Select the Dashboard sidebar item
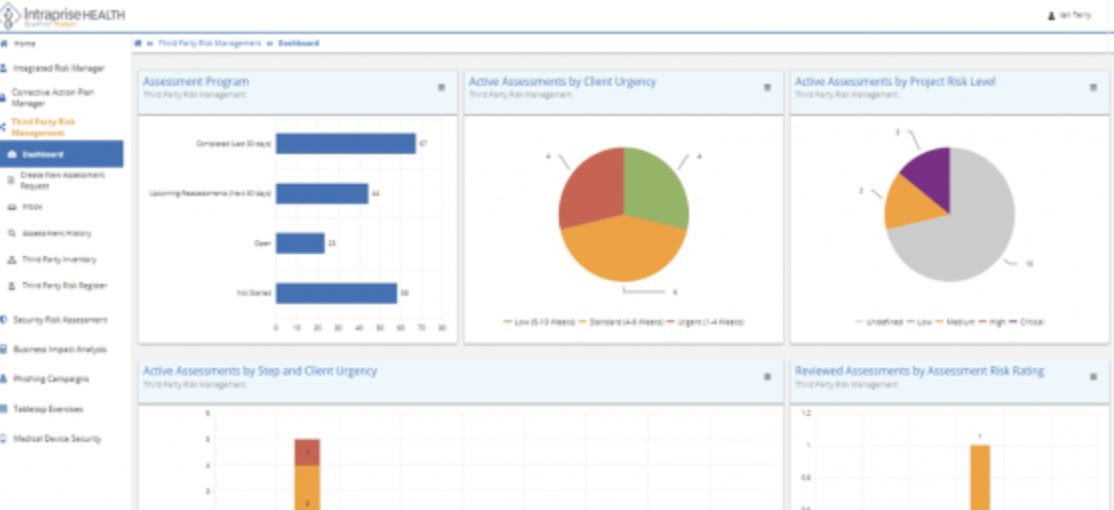 61,154
